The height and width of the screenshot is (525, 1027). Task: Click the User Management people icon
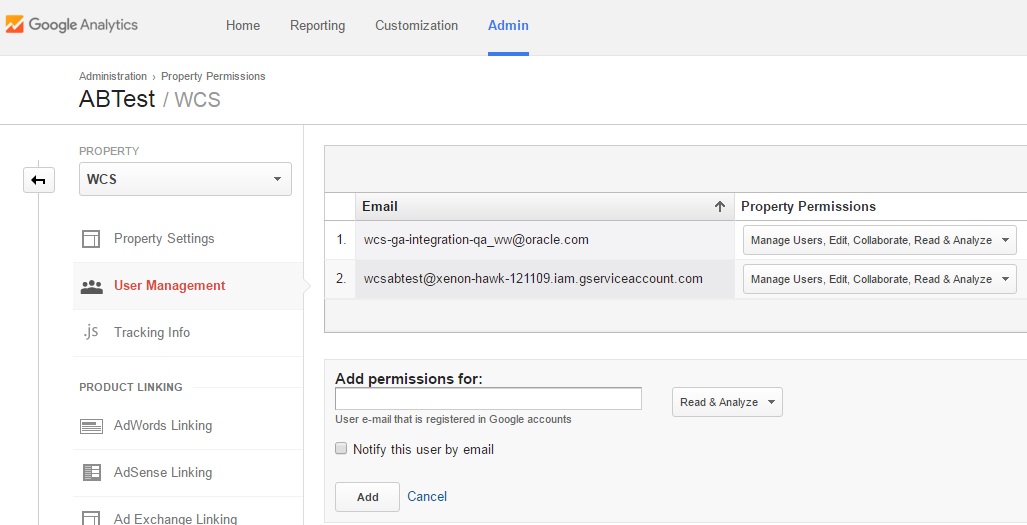pos(92,286)
